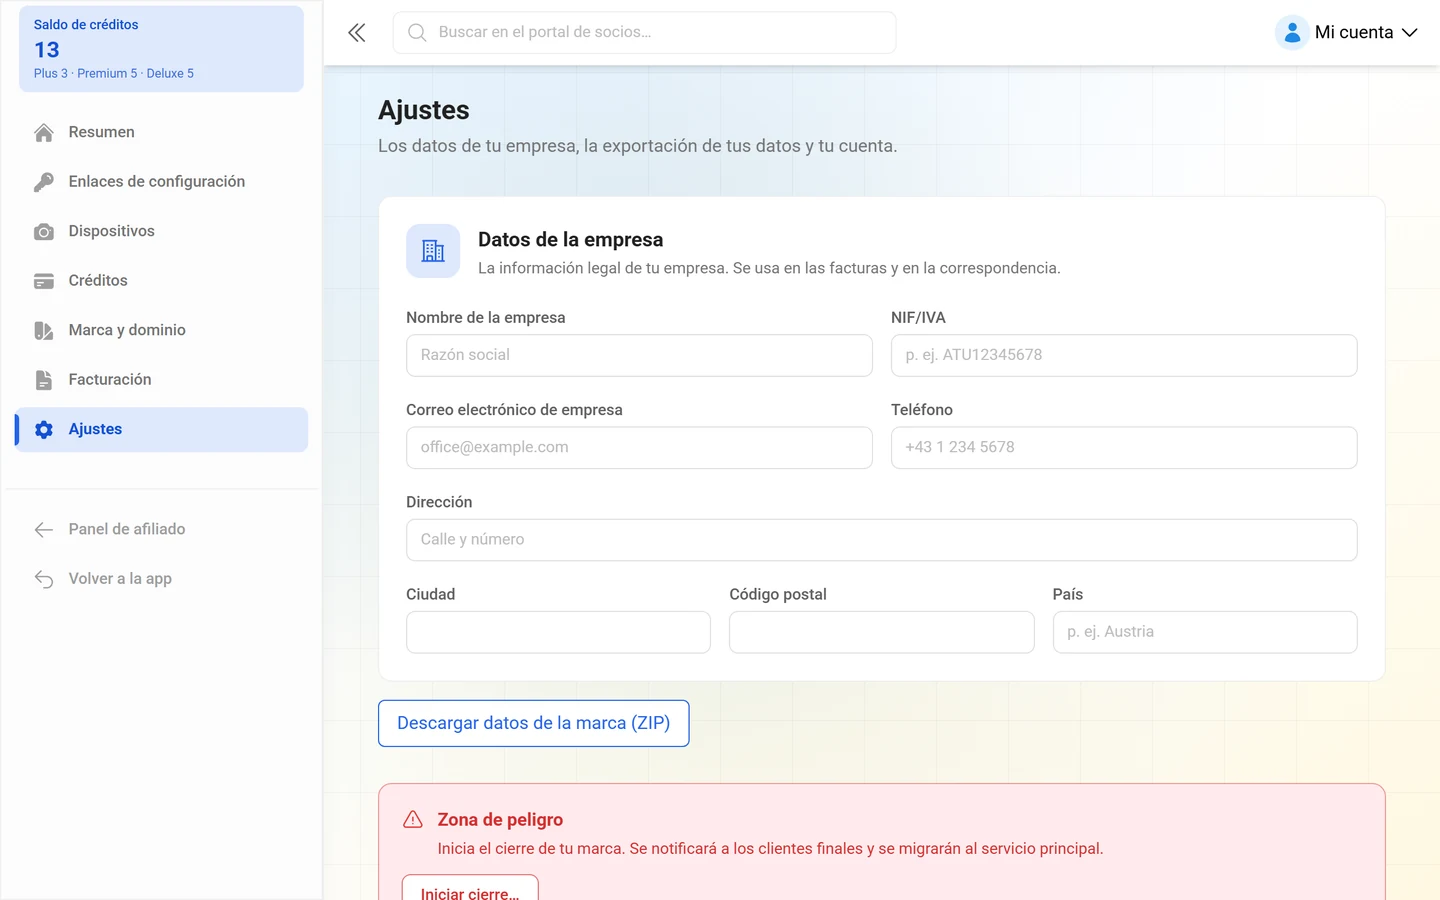Select Ajustes in the sidebar

(161, 429)
